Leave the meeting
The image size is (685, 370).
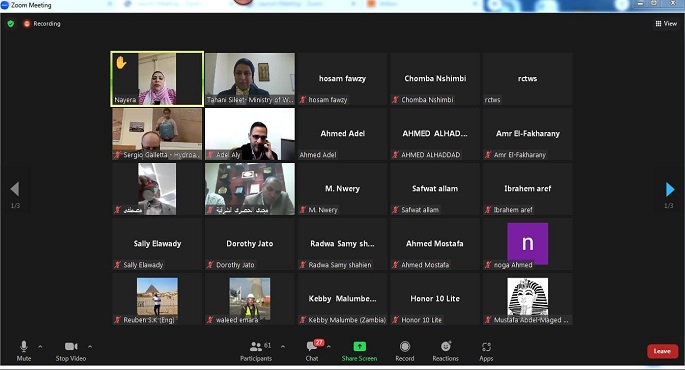(662, 351)
